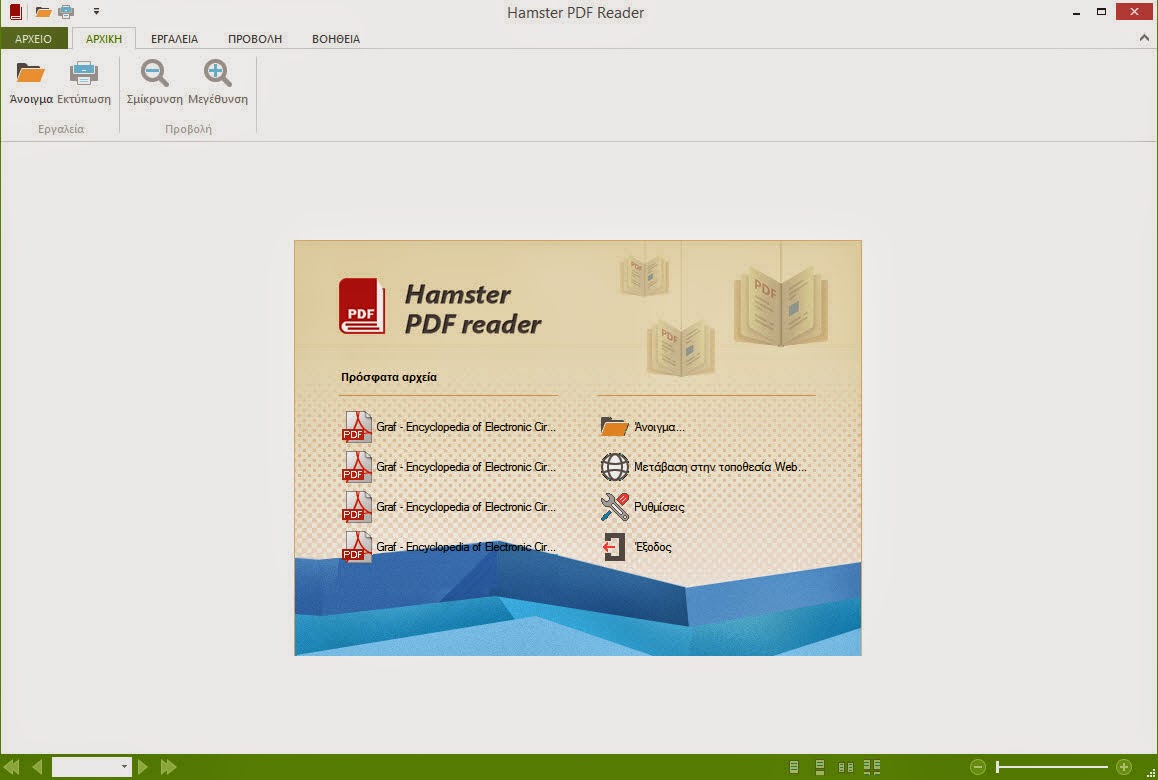Click the Εκτύπωση printer ribbon icon

point(83,73)
